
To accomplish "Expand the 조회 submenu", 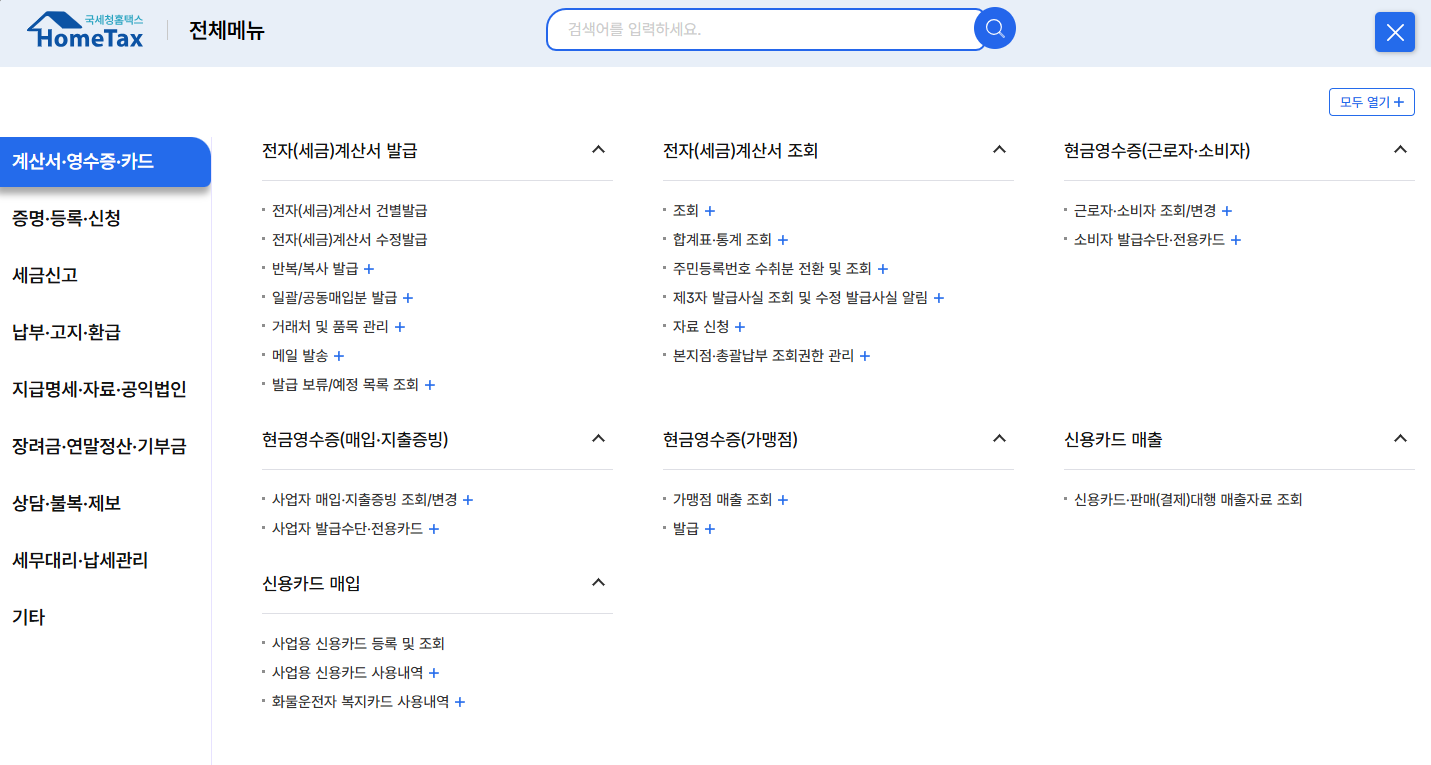I will [710, 210].
